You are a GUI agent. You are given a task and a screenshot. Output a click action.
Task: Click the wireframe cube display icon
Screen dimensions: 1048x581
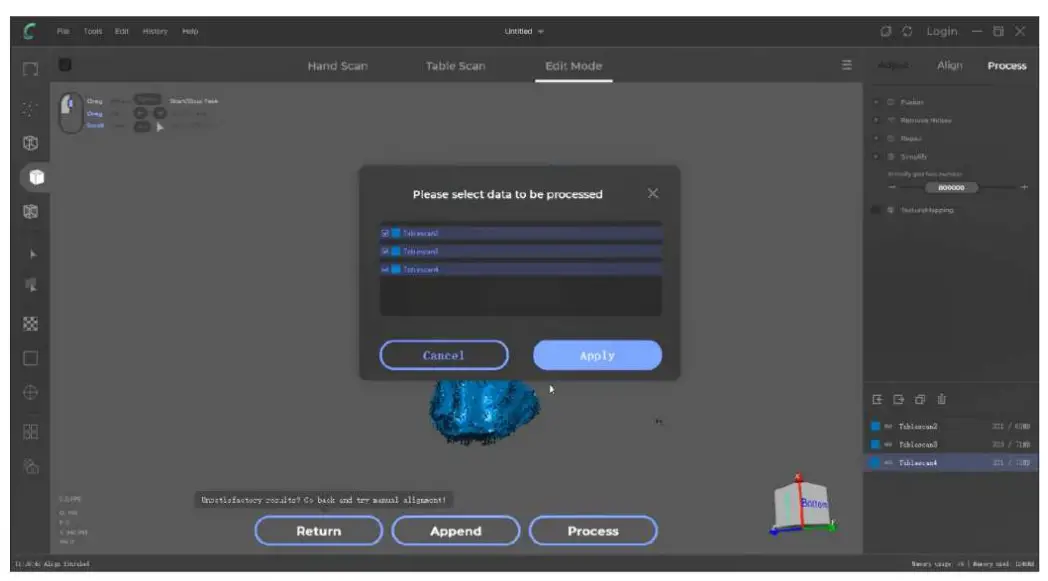[30, 142]
